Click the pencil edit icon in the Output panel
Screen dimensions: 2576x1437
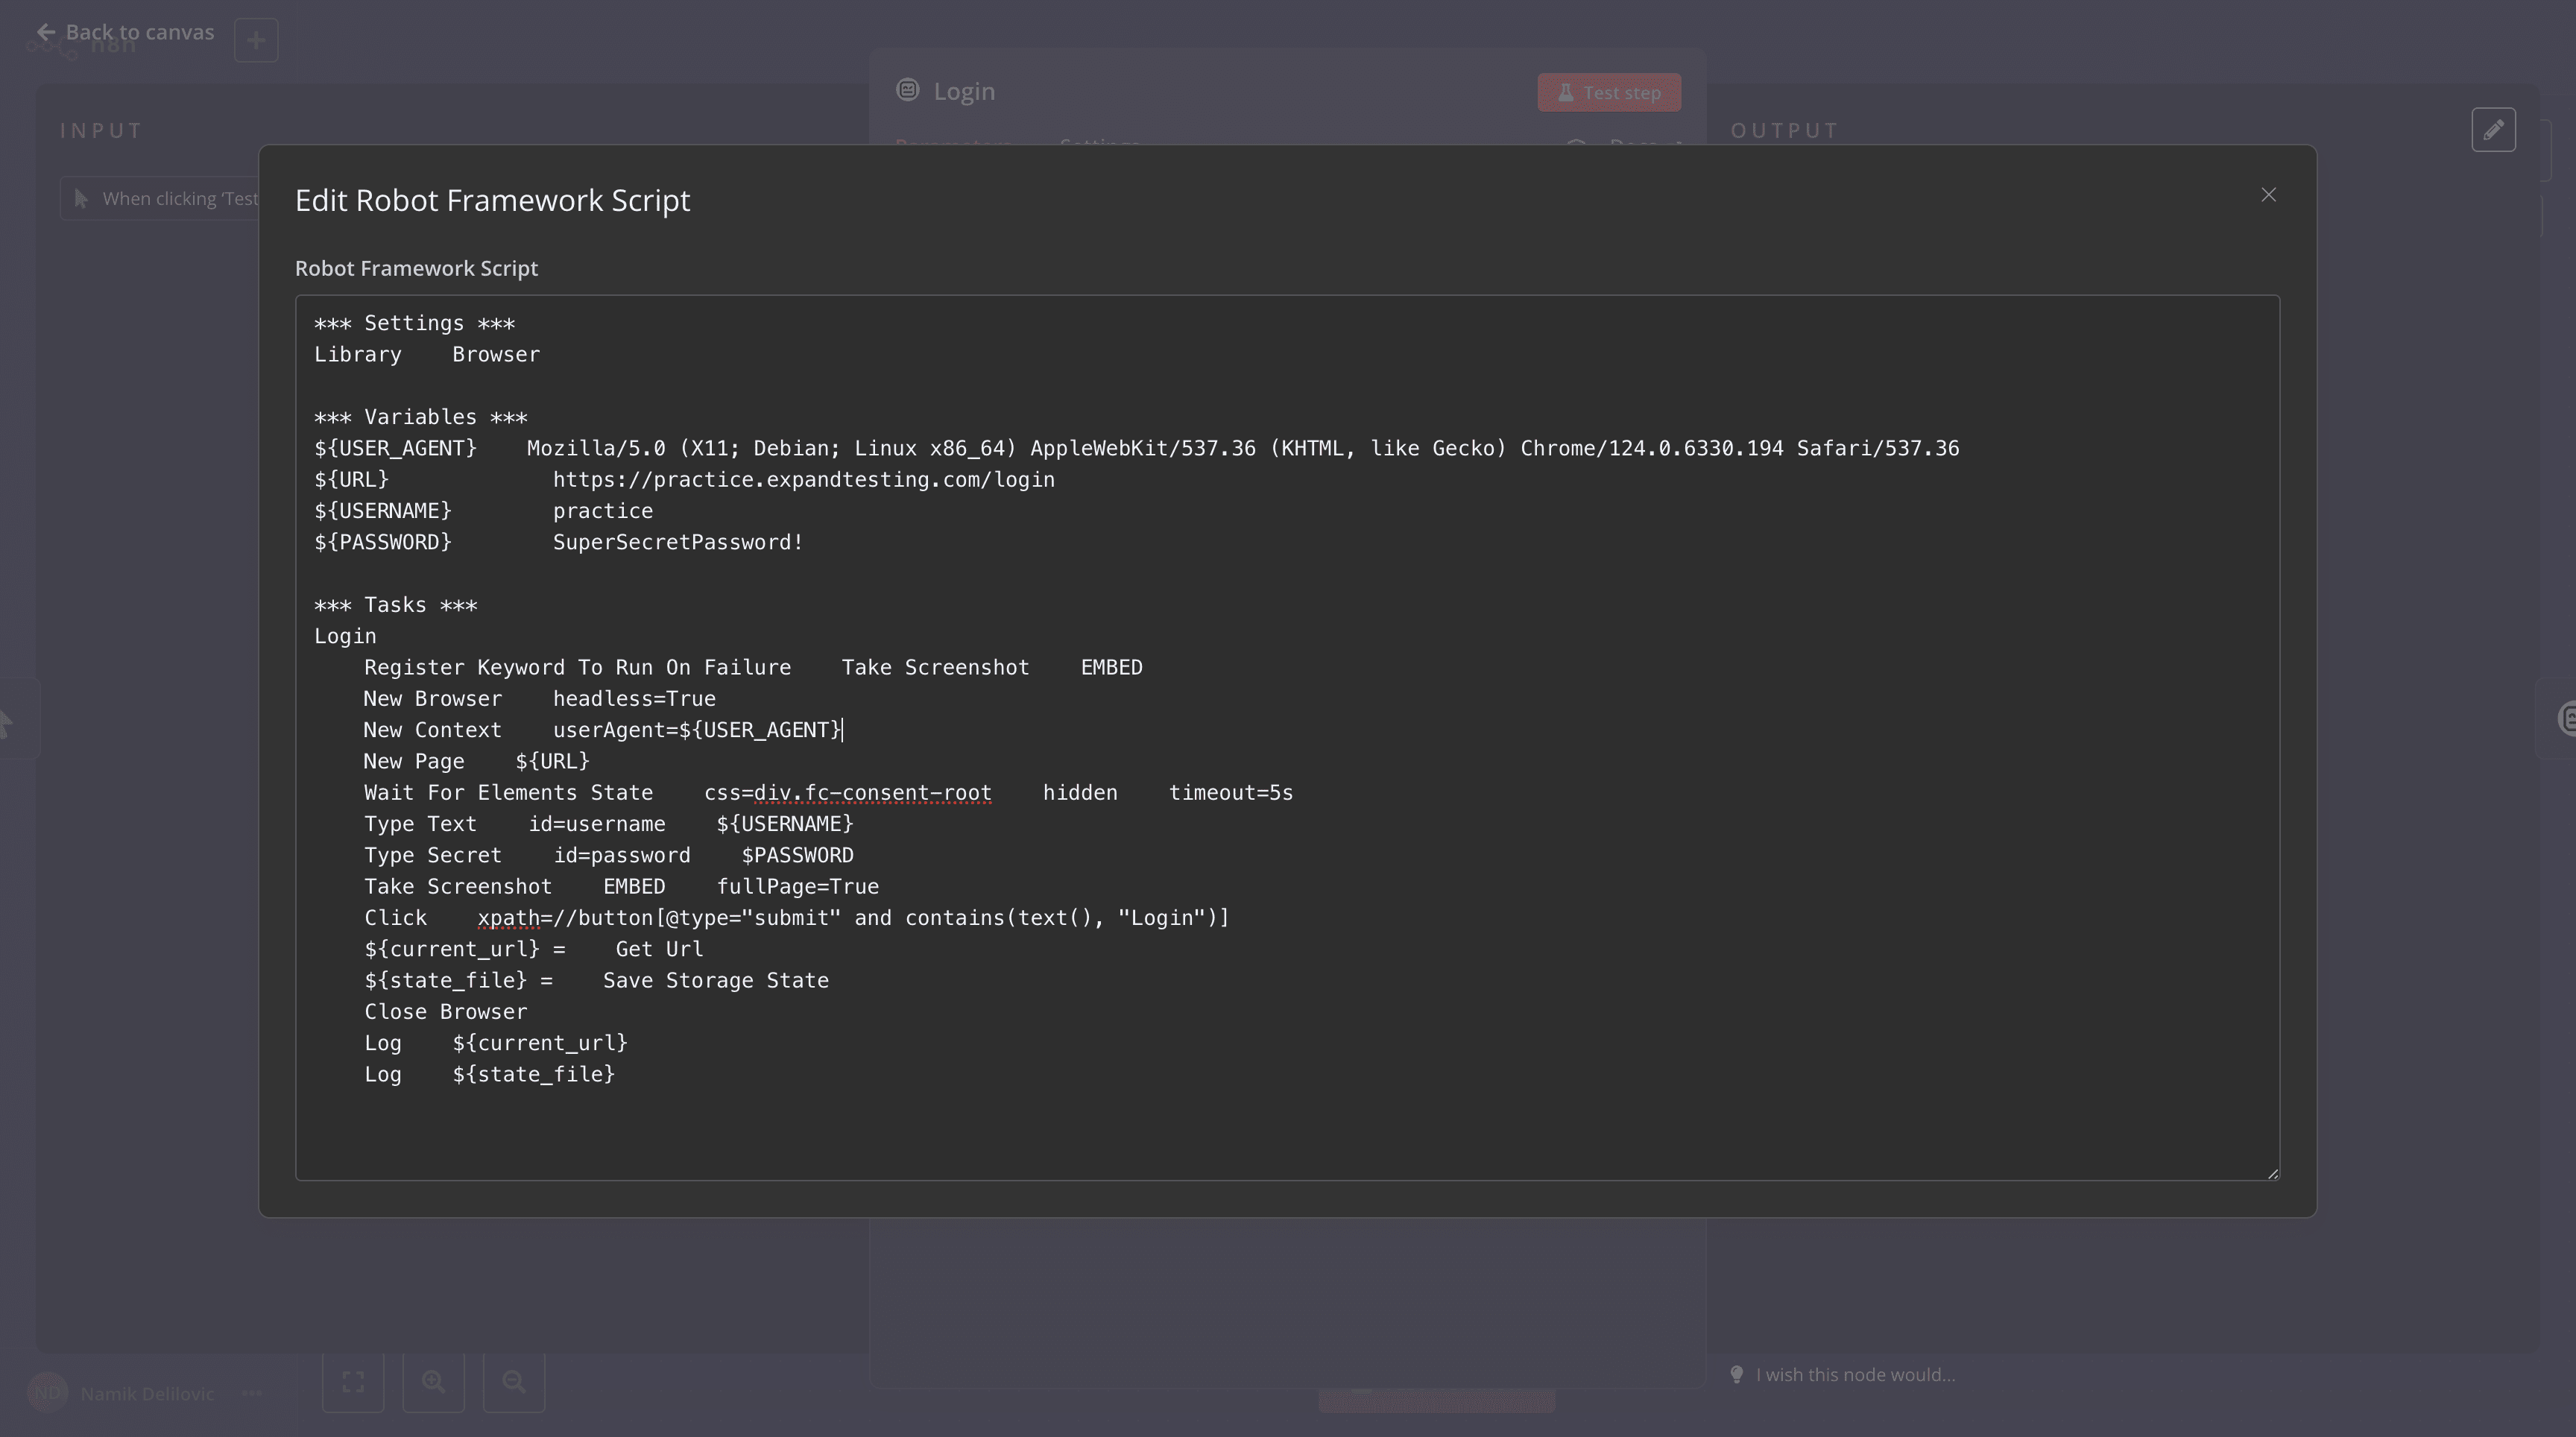pyautogui.click(x=2494, y=129)
